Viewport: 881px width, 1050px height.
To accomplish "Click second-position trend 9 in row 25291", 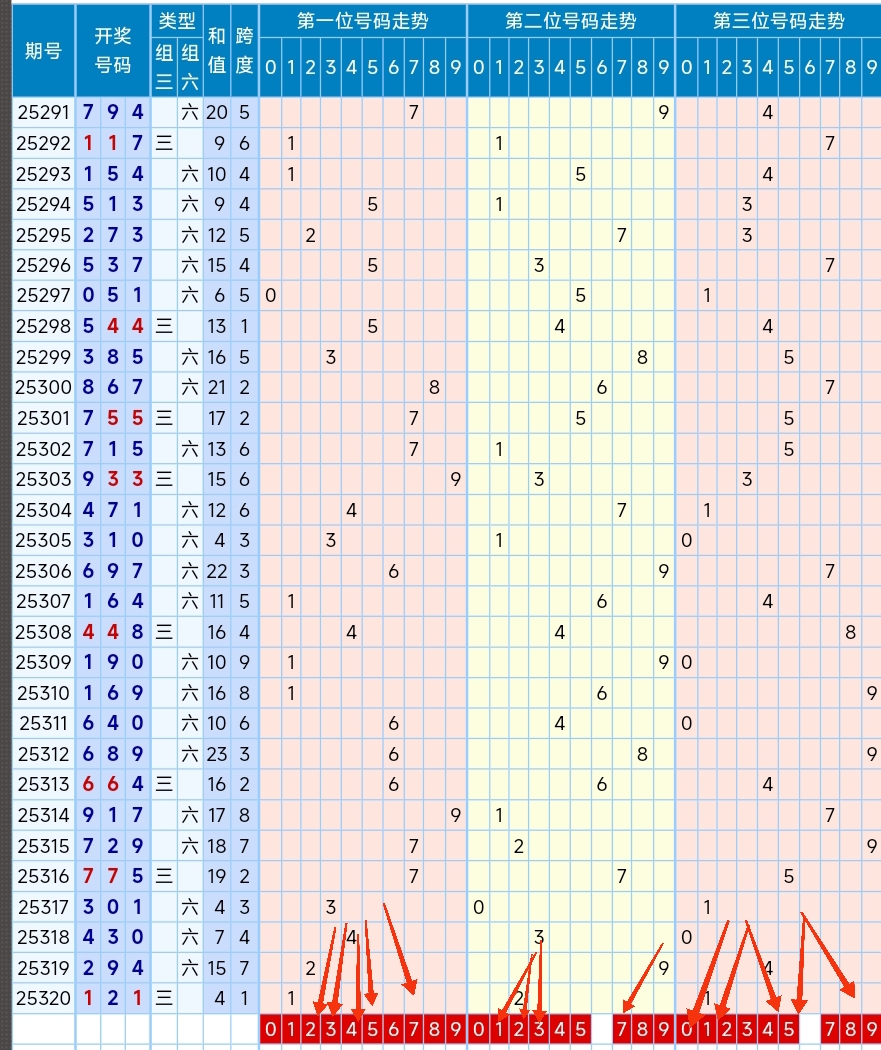I will coord(663,112).
